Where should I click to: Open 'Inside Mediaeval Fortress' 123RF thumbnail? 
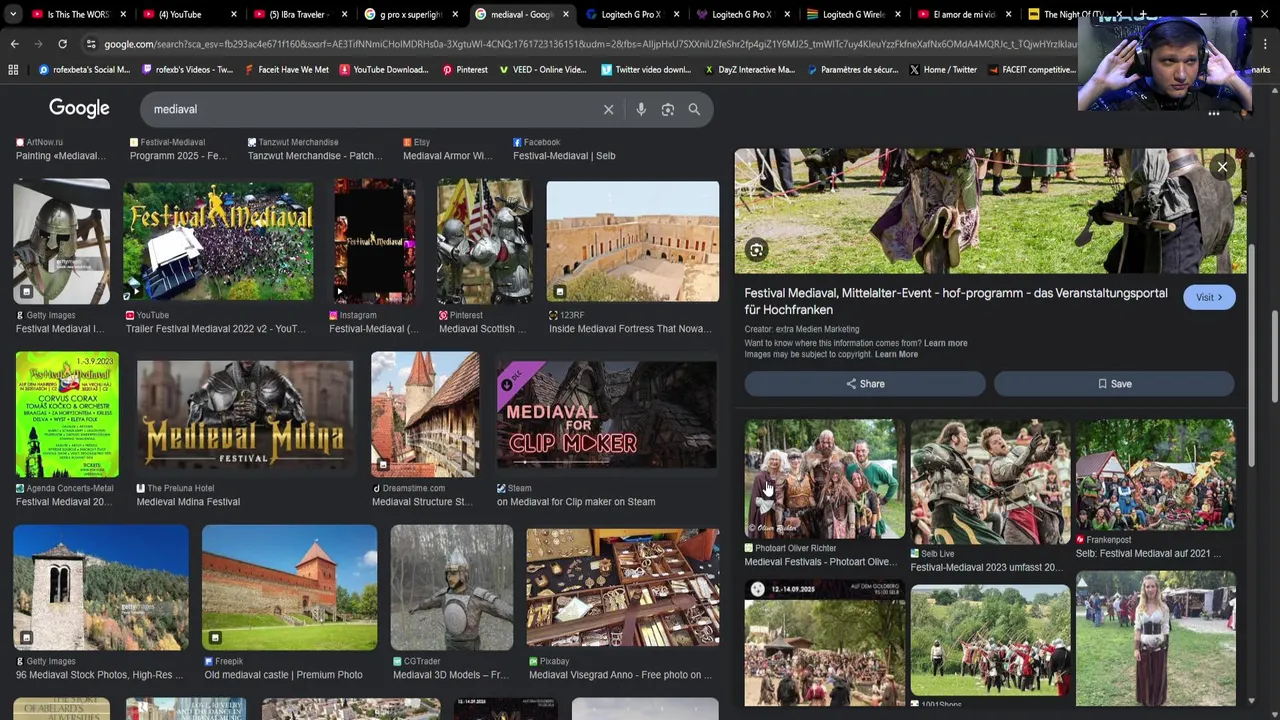click(x=633, y=241)
